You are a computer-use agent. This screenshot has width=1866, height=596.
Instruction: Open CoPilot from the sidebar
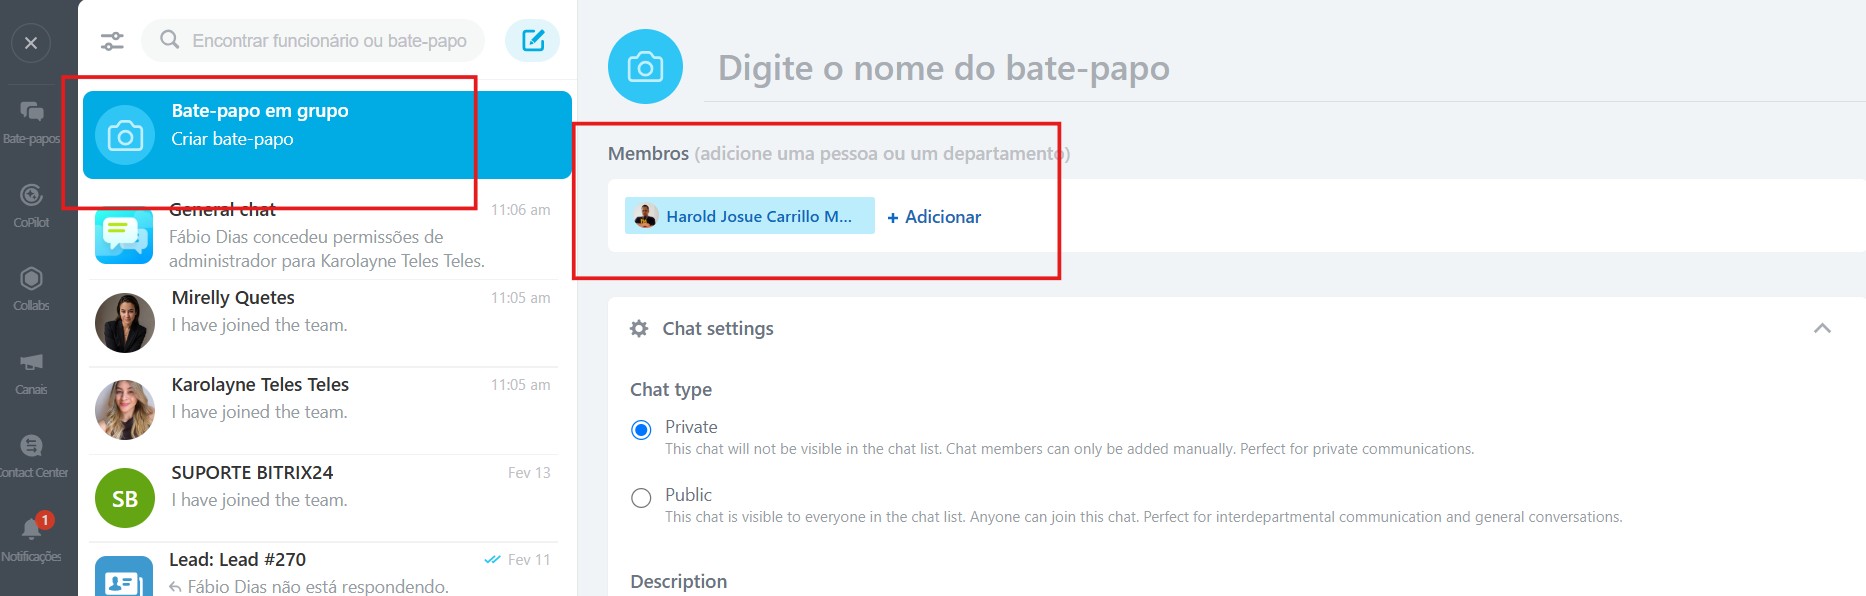(31, 204)
